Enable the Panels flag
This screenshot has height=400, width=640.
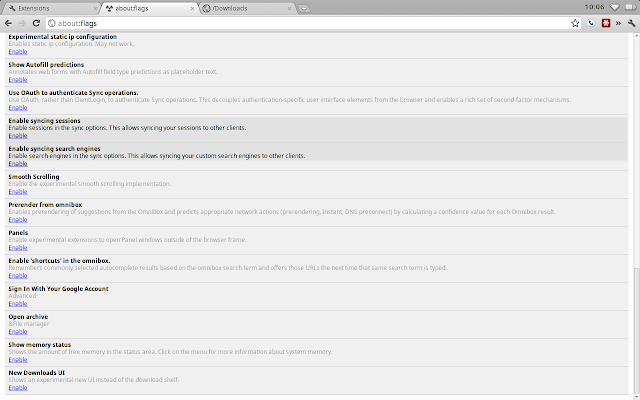coord(18,248)
